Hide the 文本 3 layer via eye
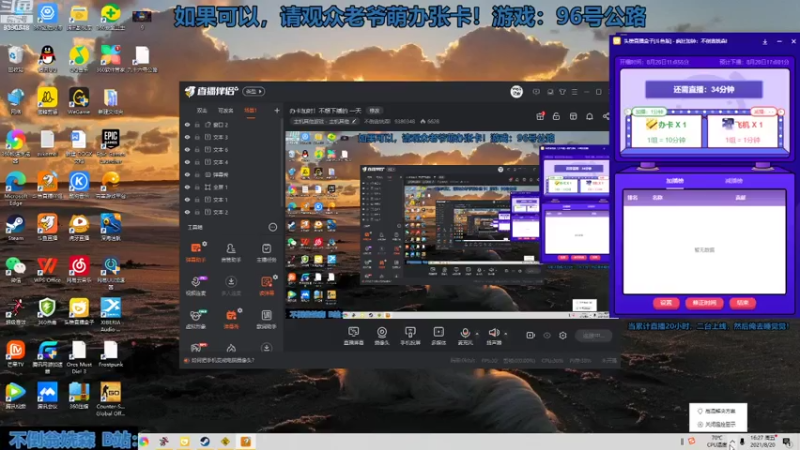This screenshot has height=450, width=800. tap(187, 137)
